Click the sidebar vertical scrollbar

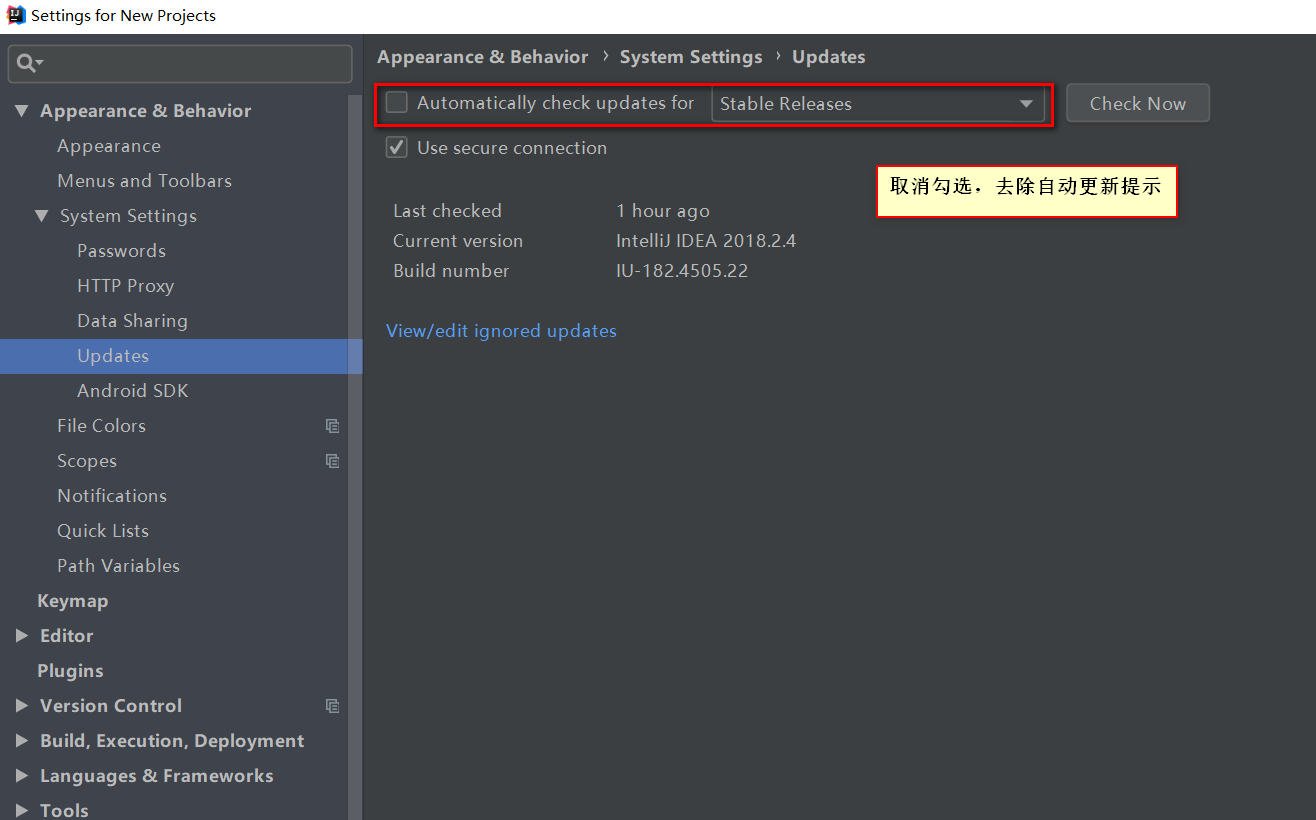coord(355,457)
